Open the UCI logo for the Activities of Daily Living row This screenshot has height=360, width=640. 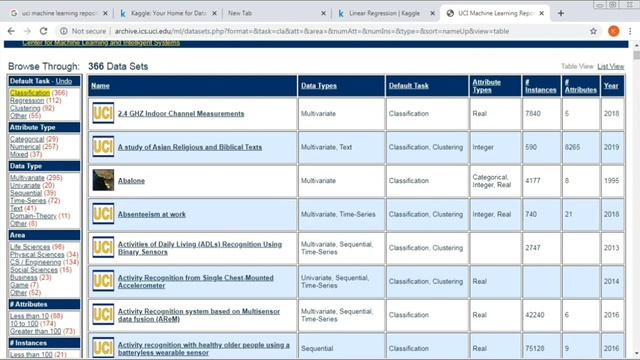(103, 247)
